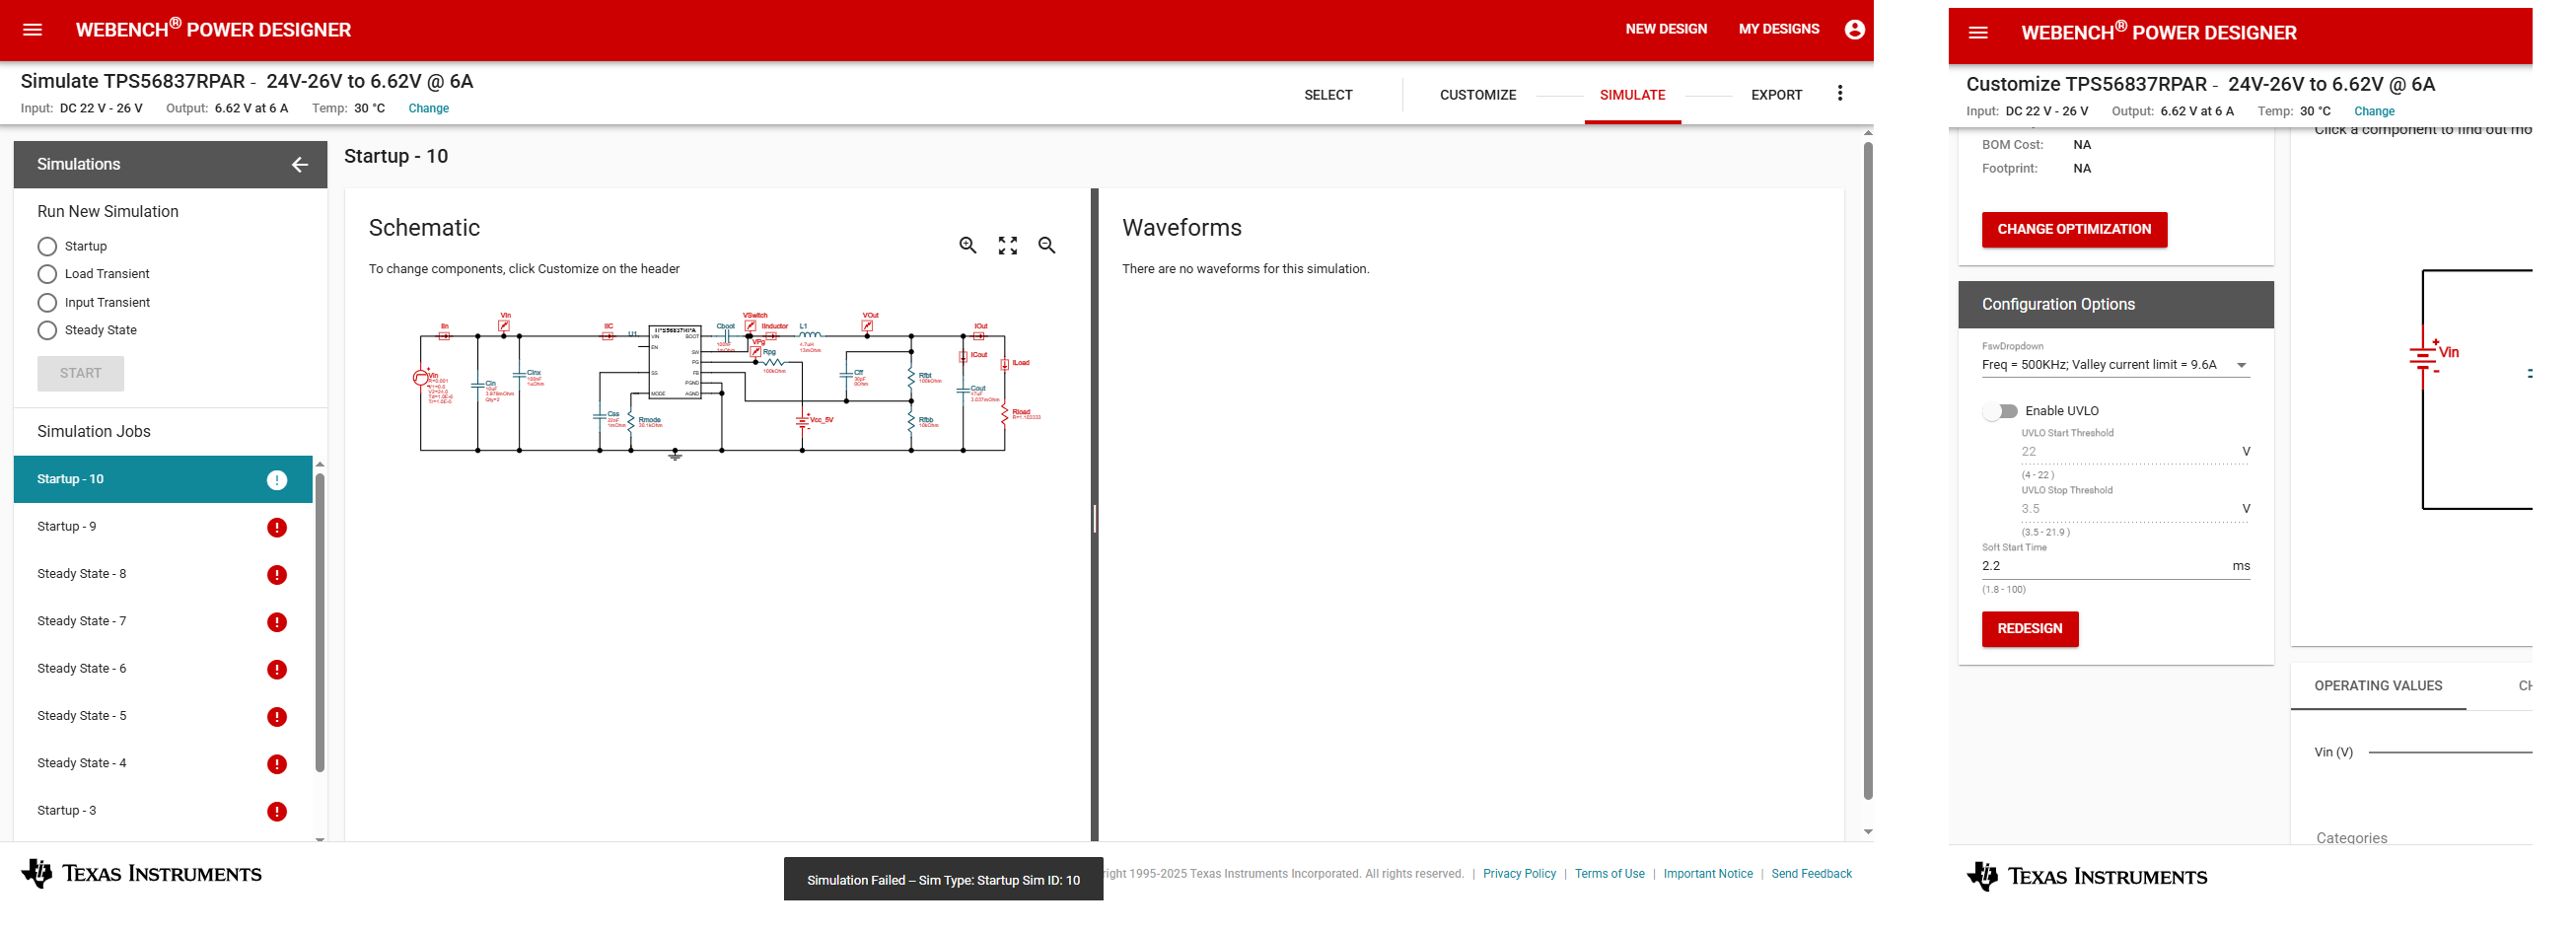Click the Texas Instruments logo in Simulate window

(x=141, y=874)
